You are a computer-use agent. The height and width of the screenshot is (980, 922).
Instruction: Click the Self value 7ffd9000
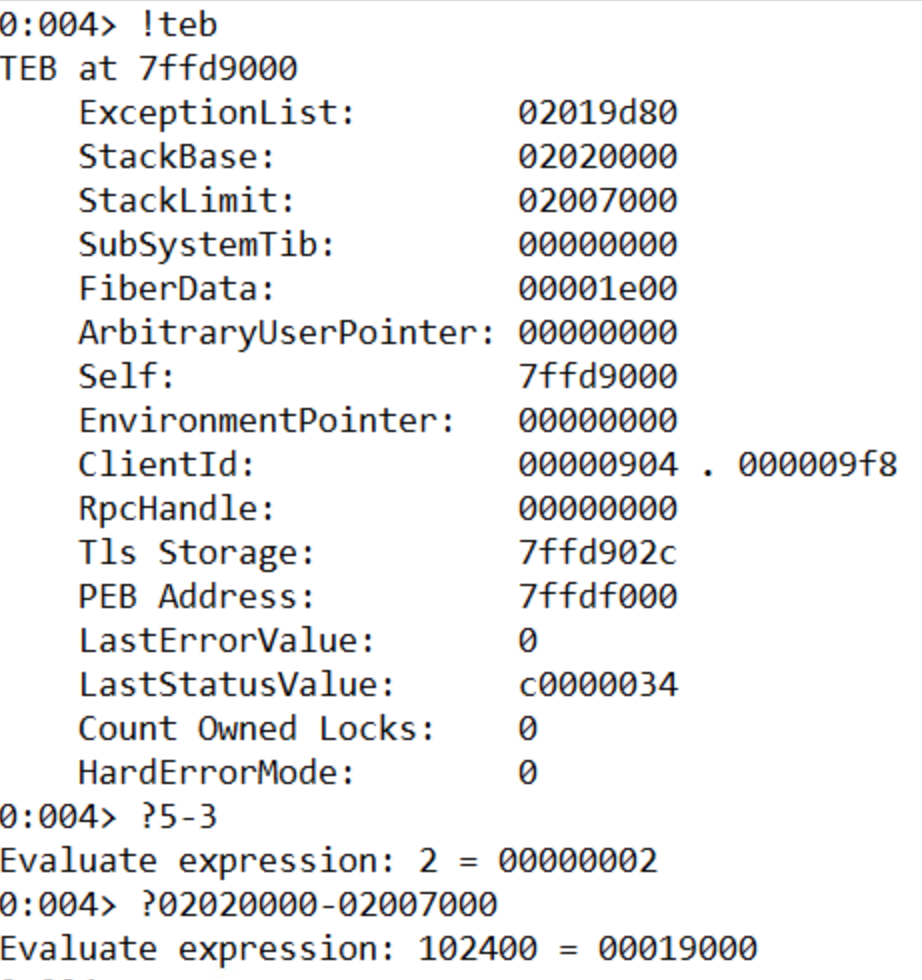(597, 377)
